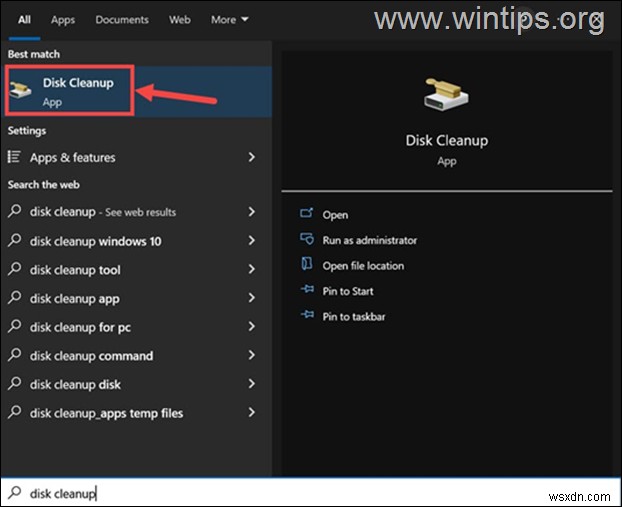Select Pin to taskbar
This screenshot has height=507, width=622.
click(x=354, y=317)
